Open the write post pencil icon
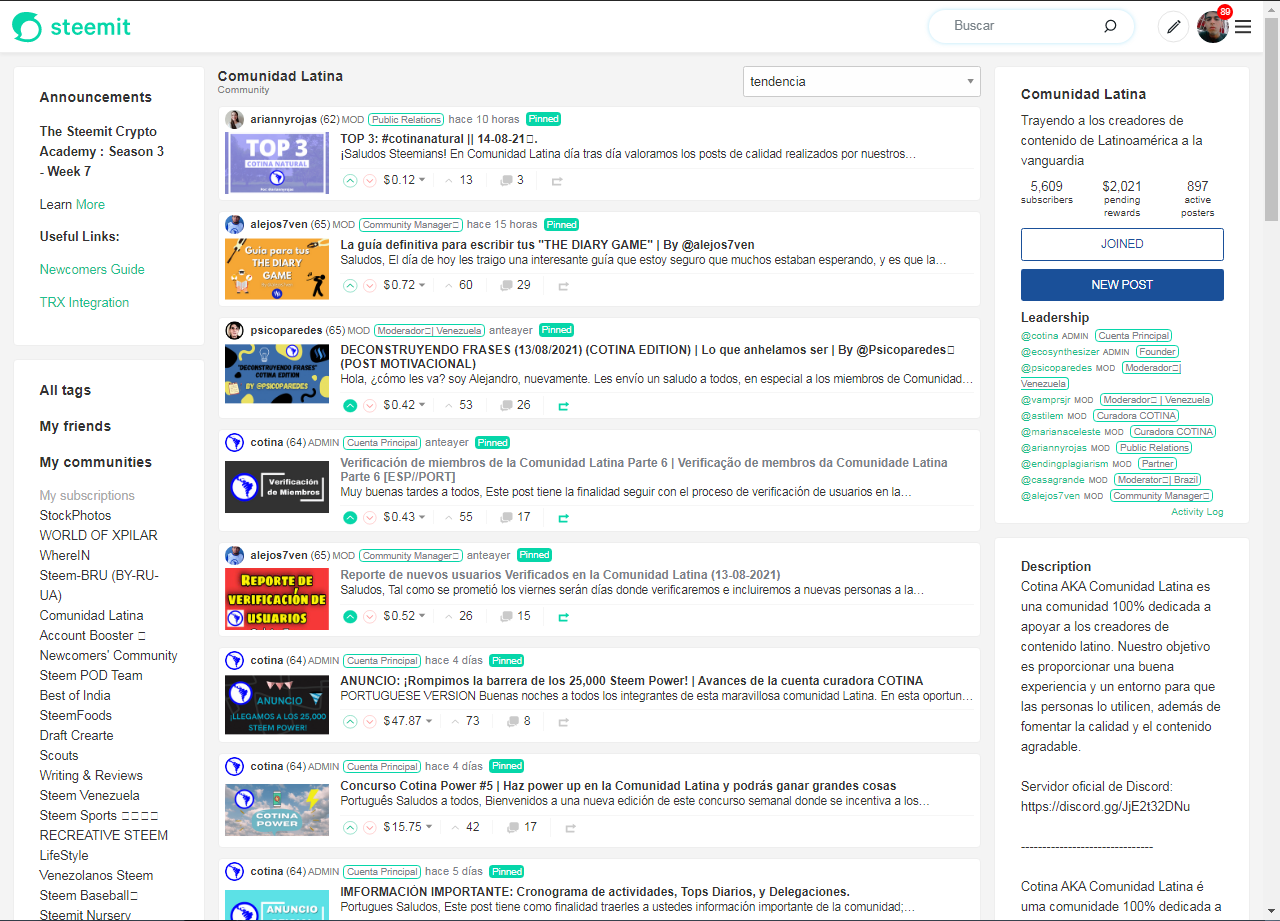Image resolution: width=1280 pixels, height=921 pixels. coord(1173,26)
